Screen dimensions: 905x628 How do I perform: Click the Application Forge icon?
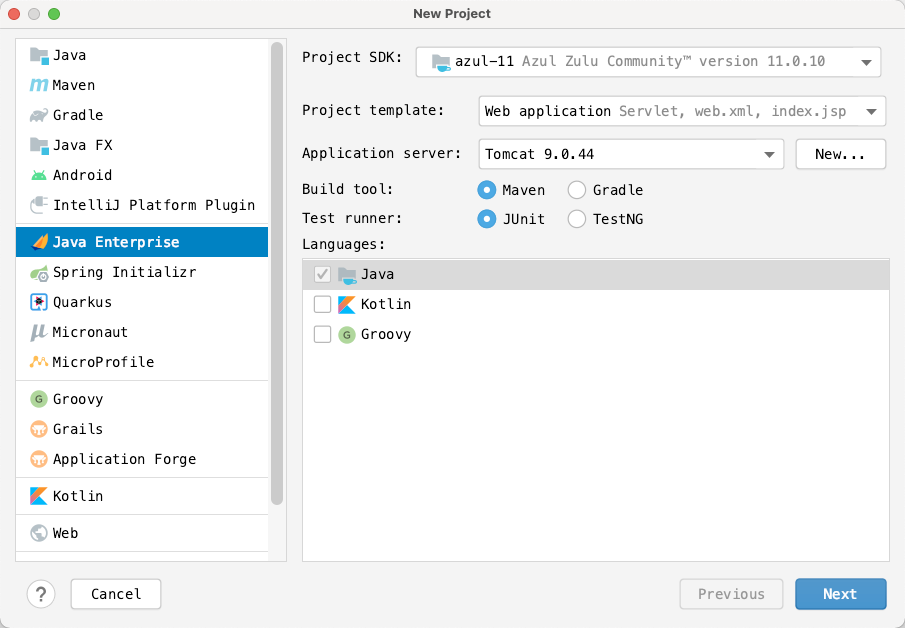point(39,459)
